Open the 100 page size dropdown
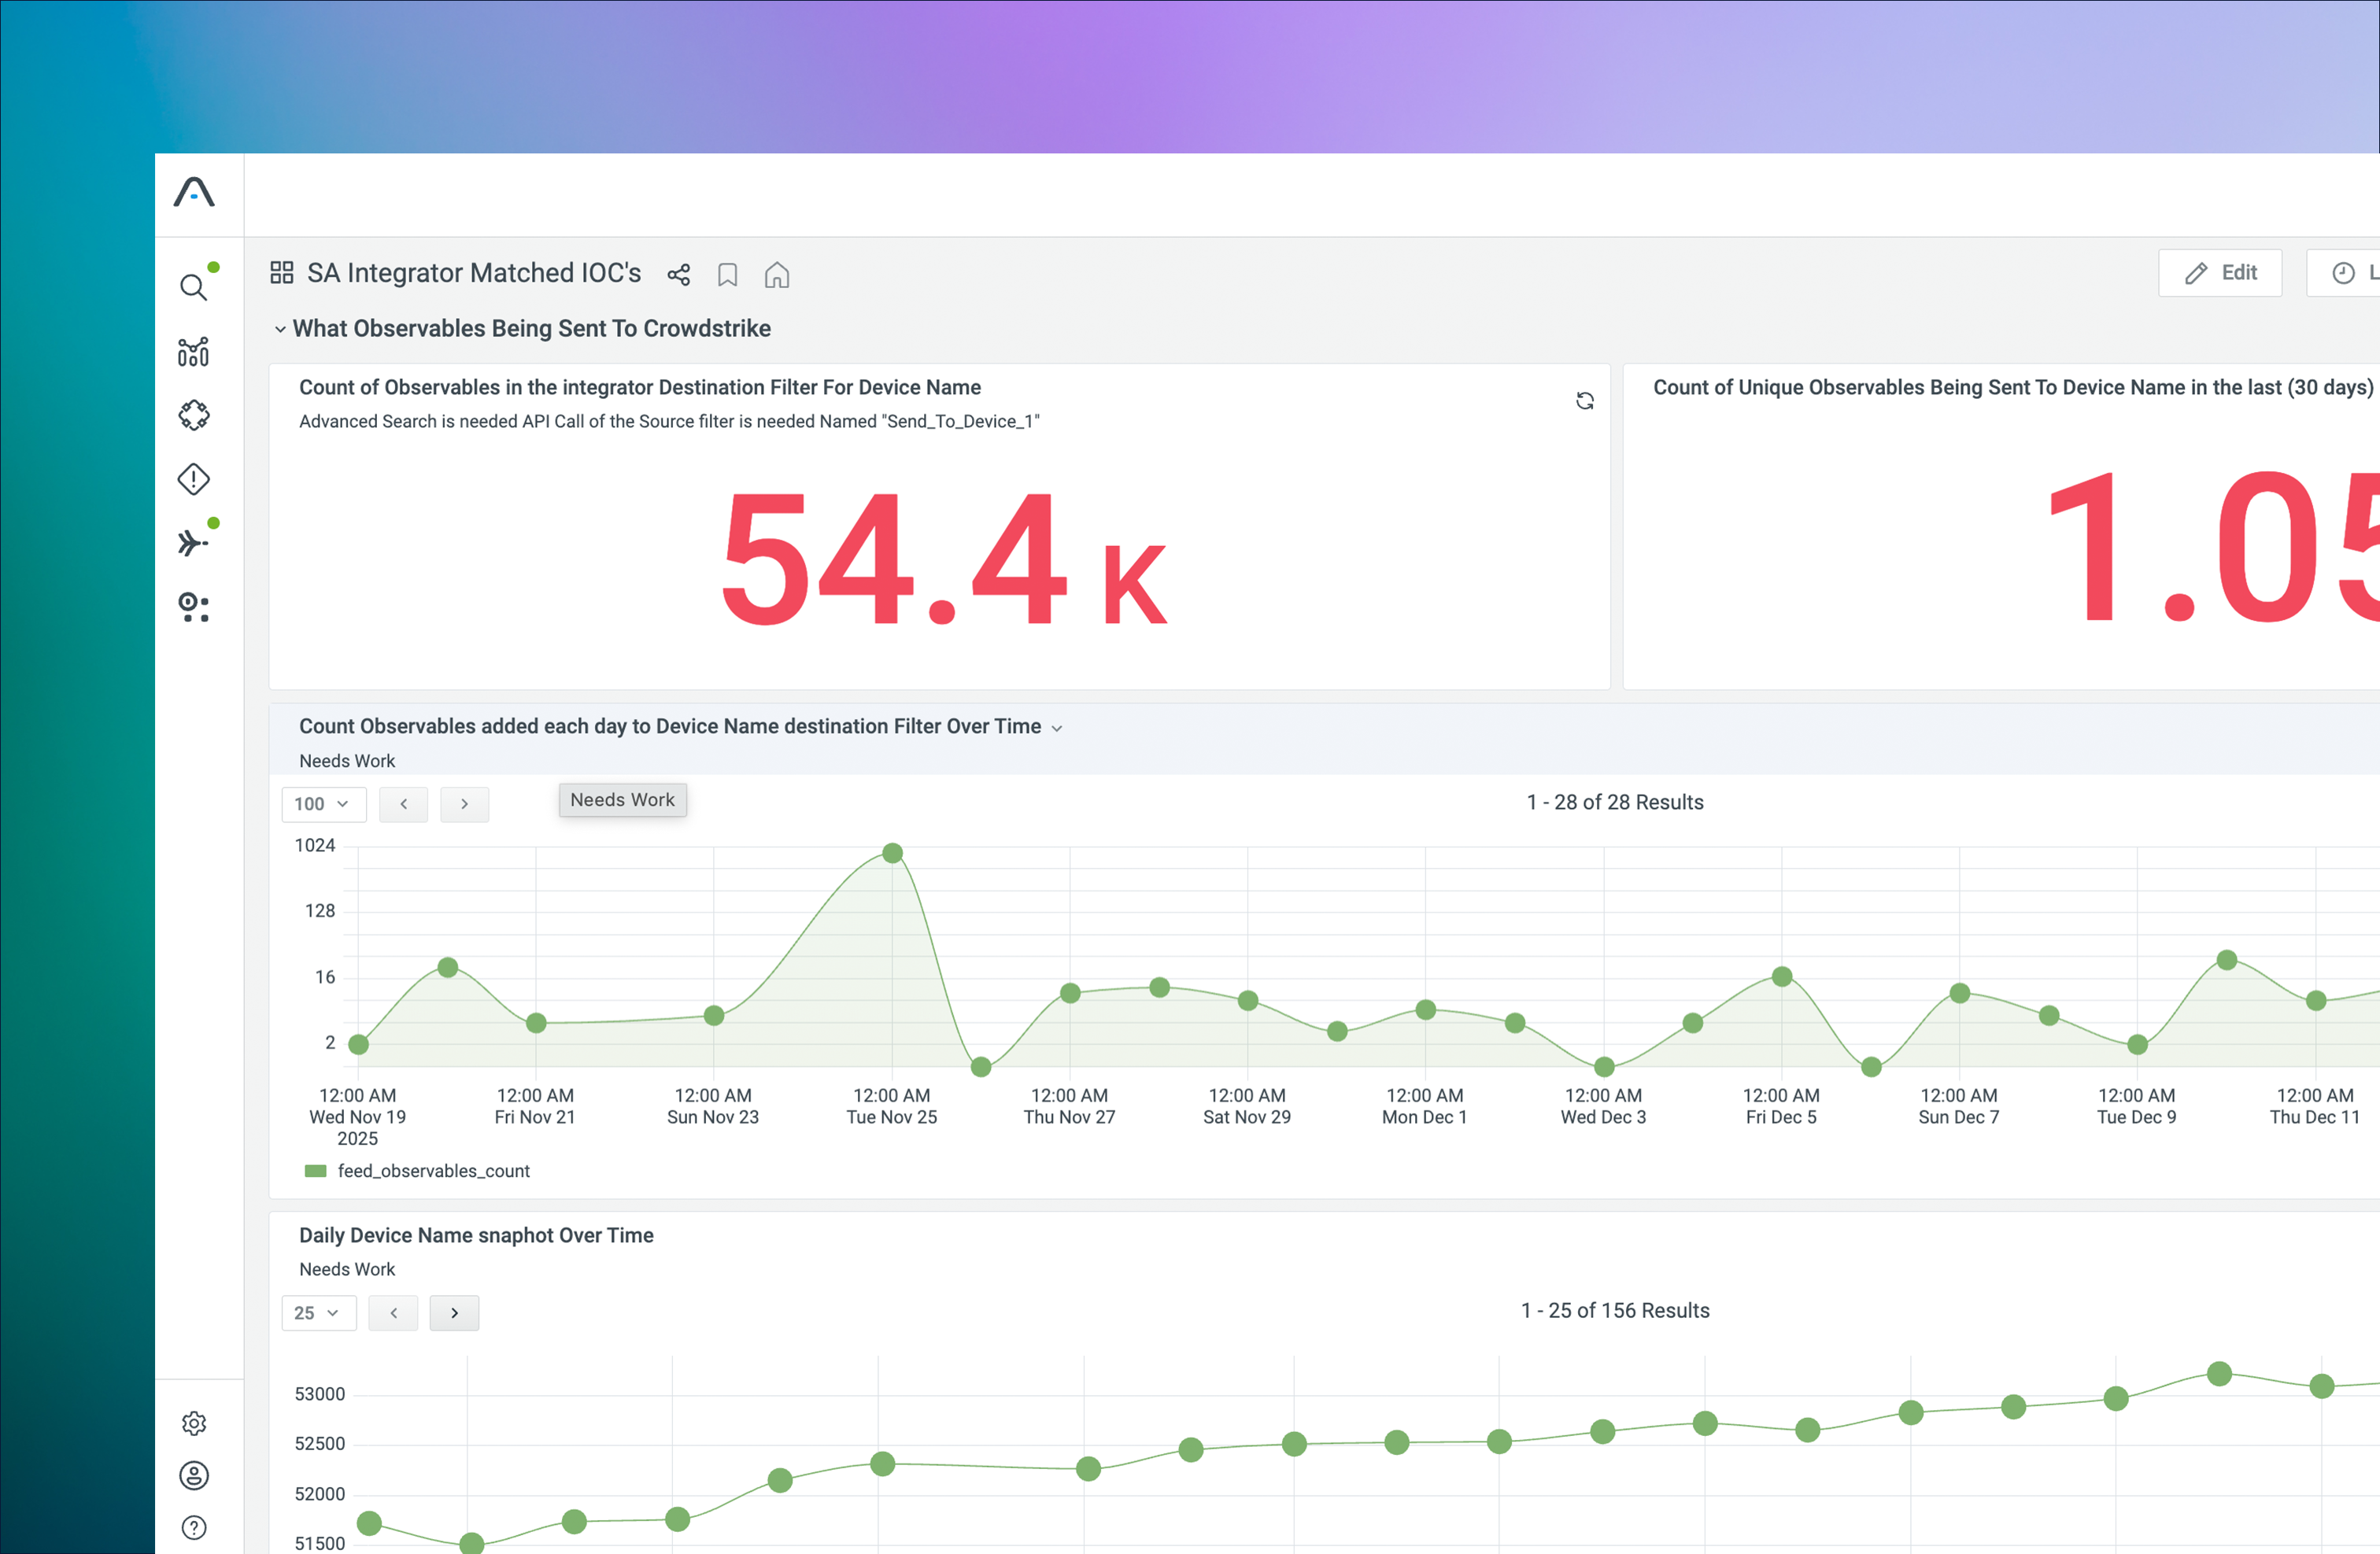This screenshot has width=2380, height=1554. 323,804
